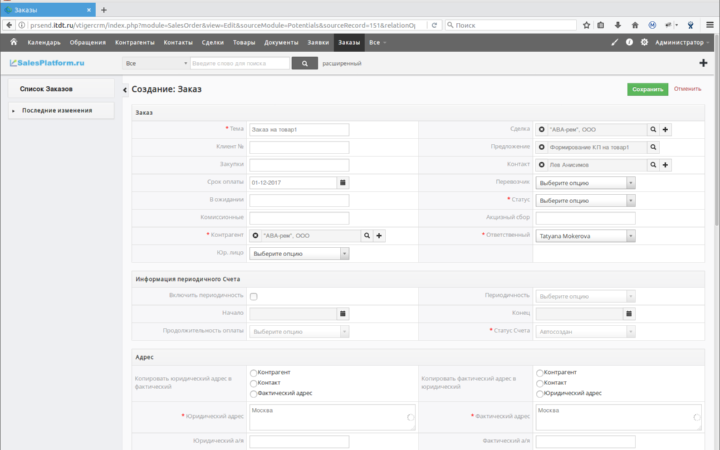Click the global search magnifier button

(x=304, y=63)
